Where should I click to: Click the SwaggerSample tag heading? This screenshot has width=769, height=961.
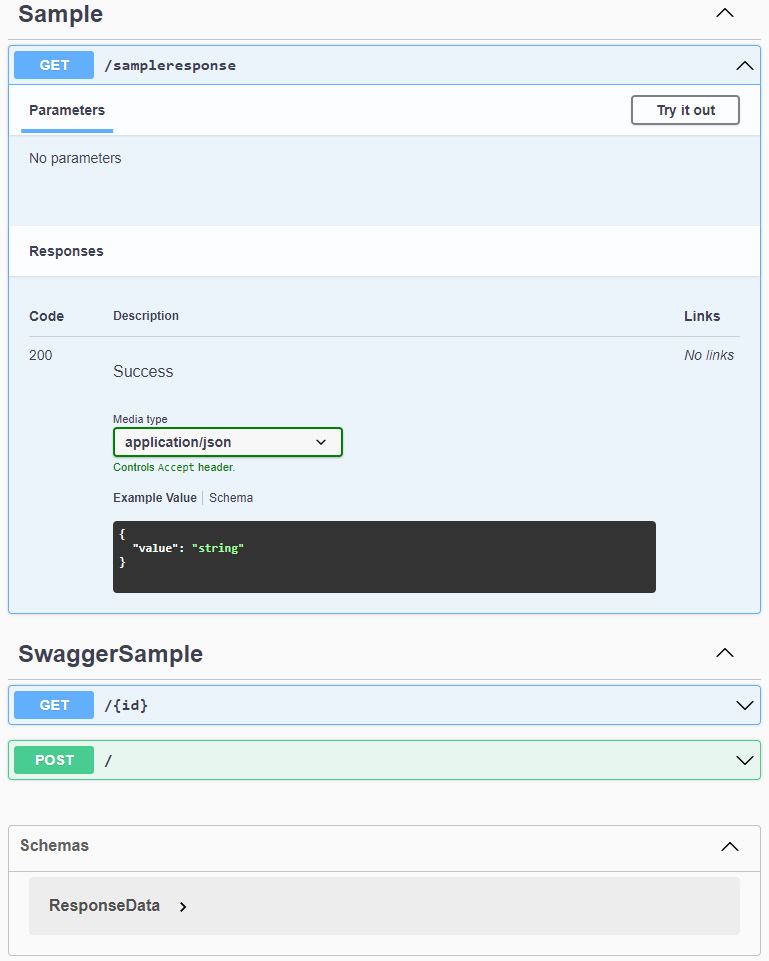pyautogui.click(x=110, y=654)
